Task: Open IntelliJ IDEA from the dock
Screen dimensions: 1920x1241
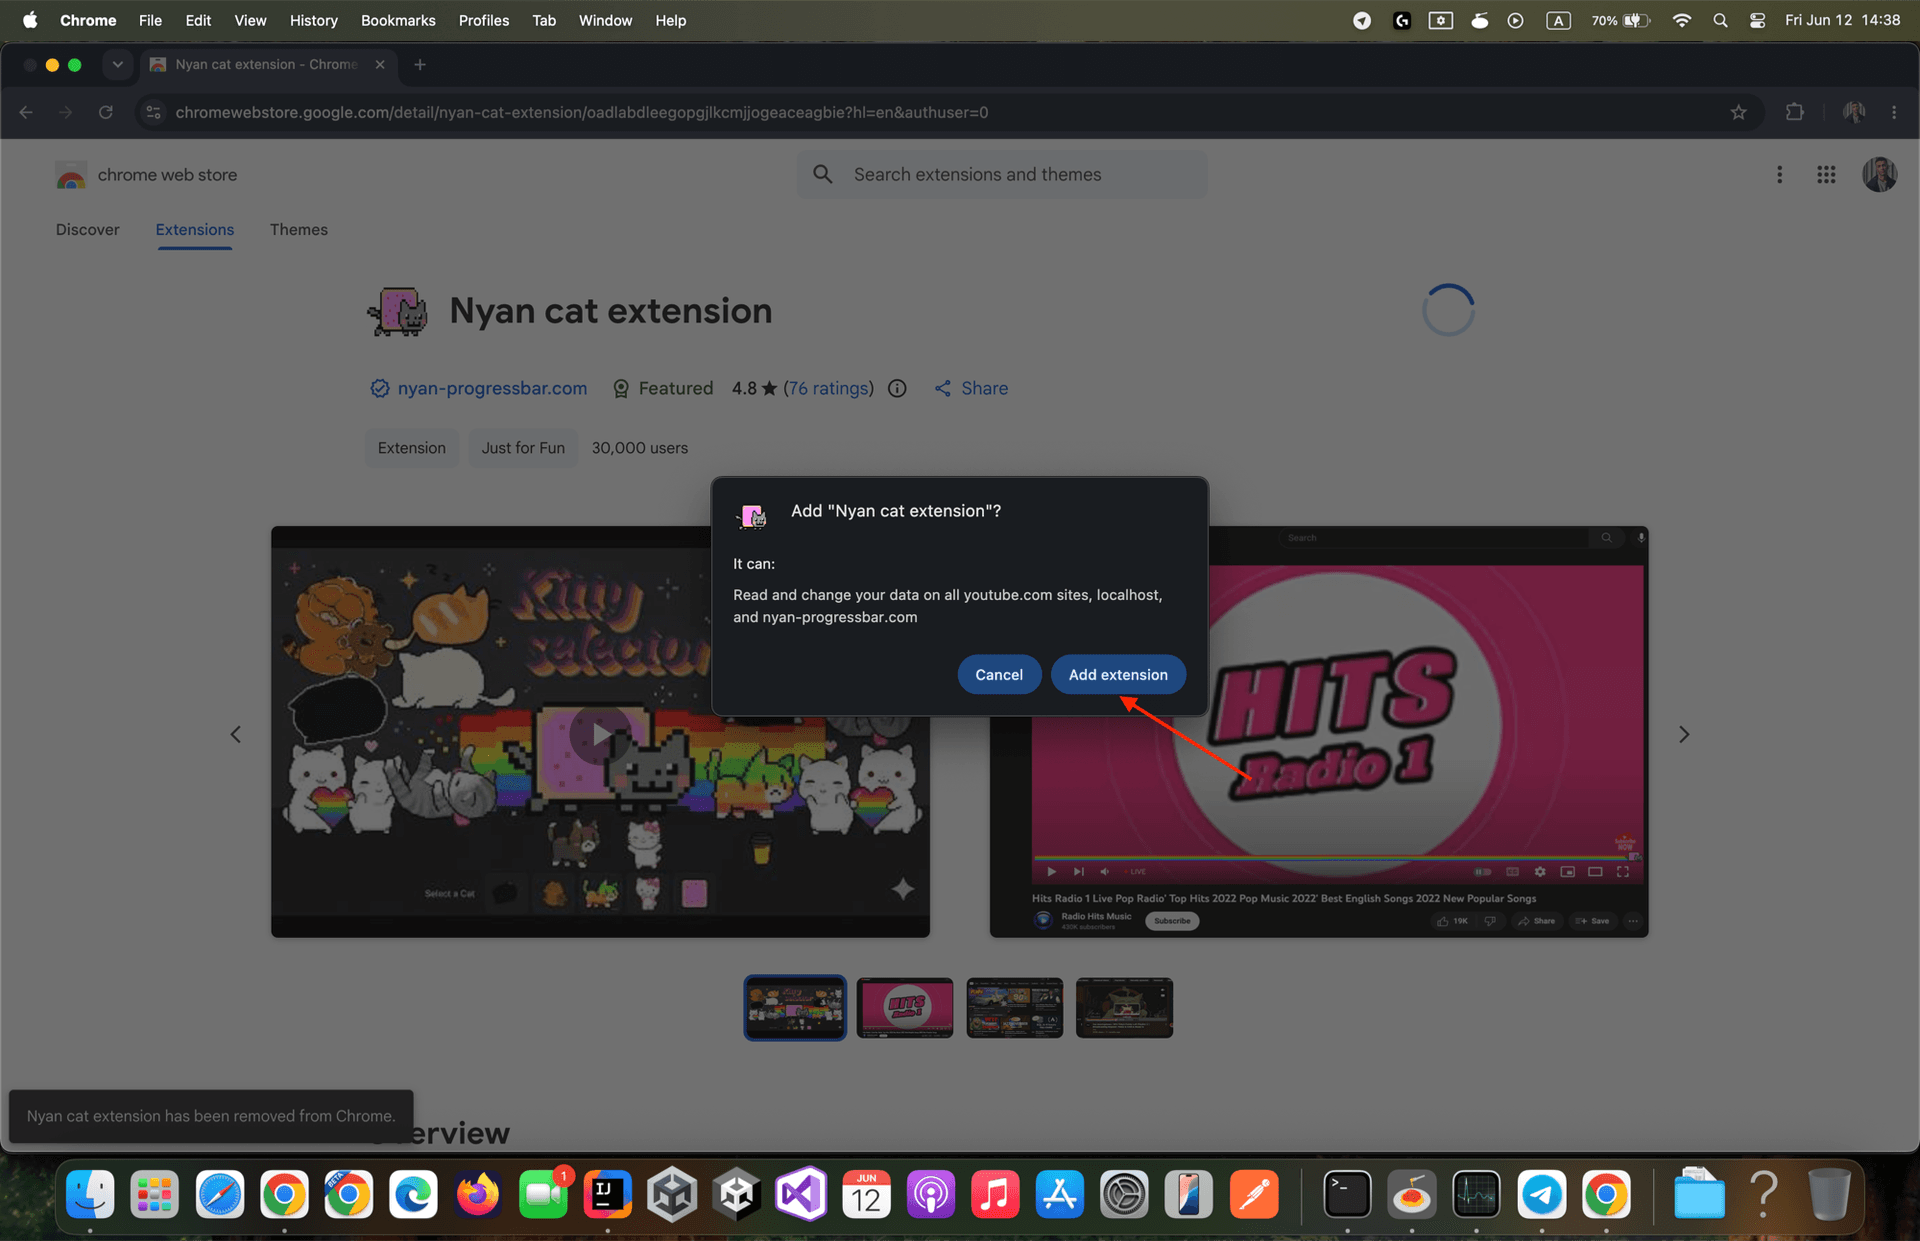Action: click(608, 1194)
